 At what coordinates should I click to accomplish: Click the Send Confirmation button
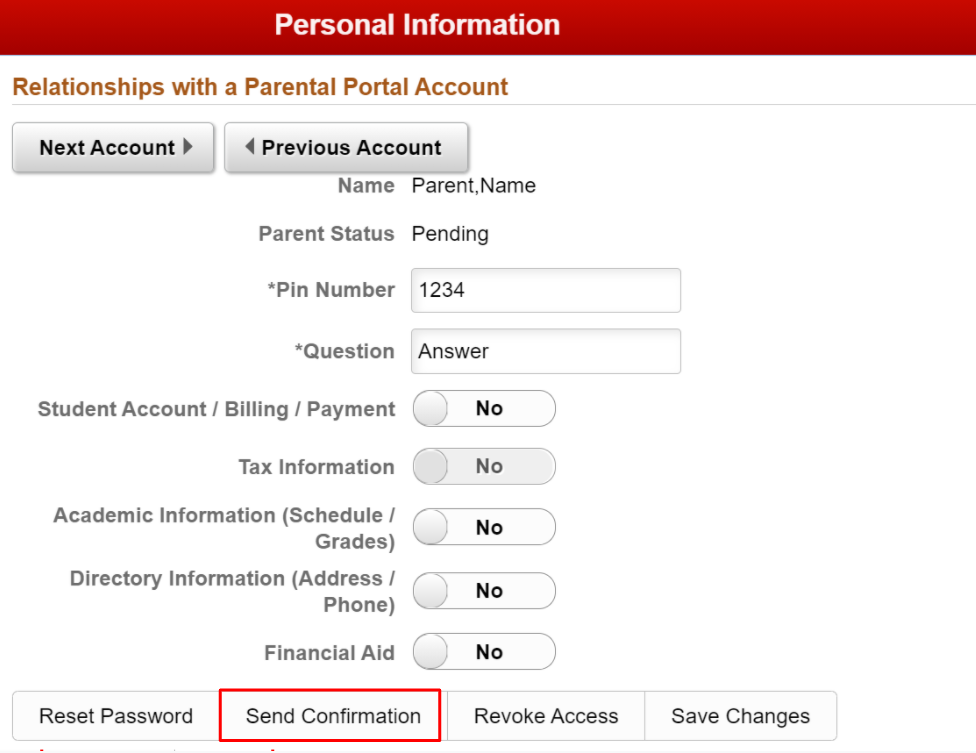coord(333,716)
